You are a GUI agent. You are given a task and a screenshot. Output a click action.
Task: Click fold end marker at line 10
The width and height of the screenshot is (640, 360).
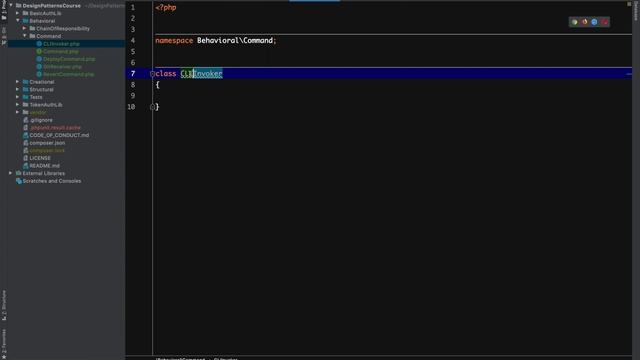(x=152, y=107)
